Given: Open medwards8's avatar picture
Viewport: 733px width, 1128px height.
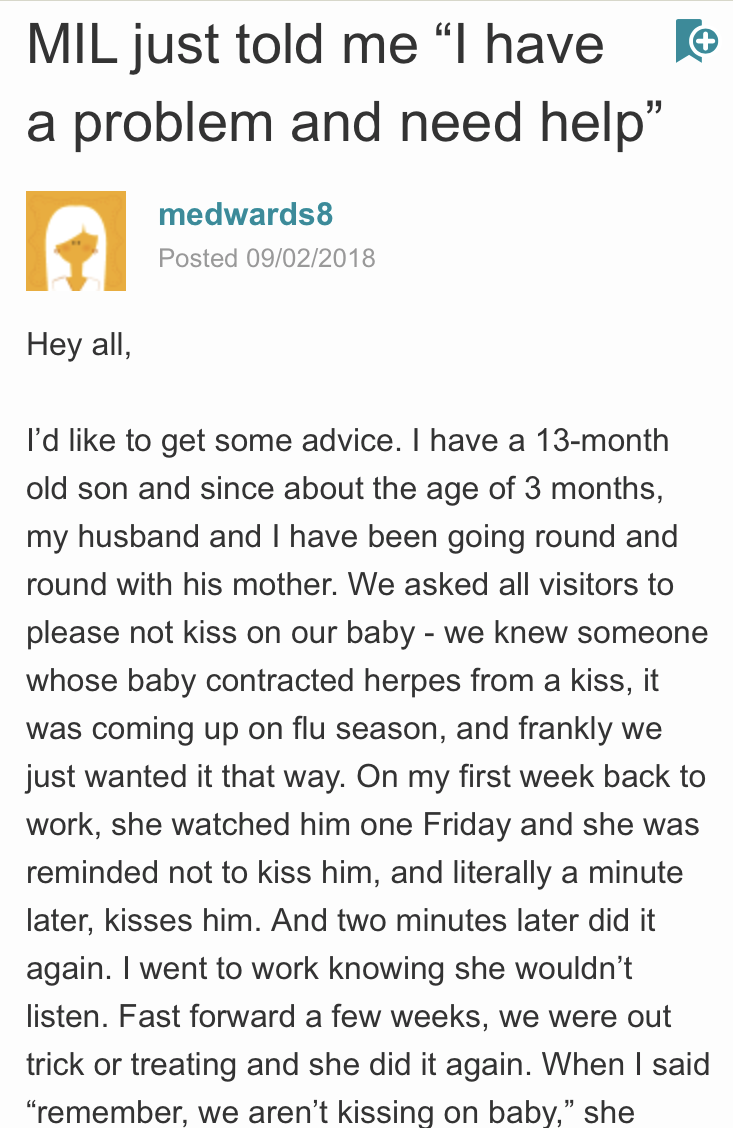Looking at the screenshot, I should pyautogui.click(x=76, y=241).
